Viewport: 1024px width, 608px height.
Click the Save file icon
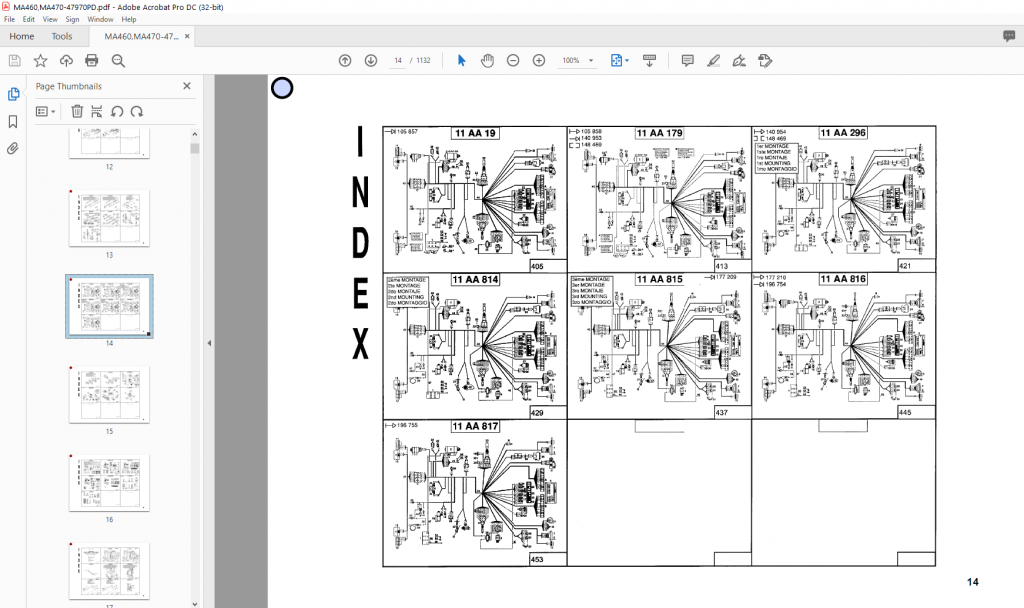(14, 61)
